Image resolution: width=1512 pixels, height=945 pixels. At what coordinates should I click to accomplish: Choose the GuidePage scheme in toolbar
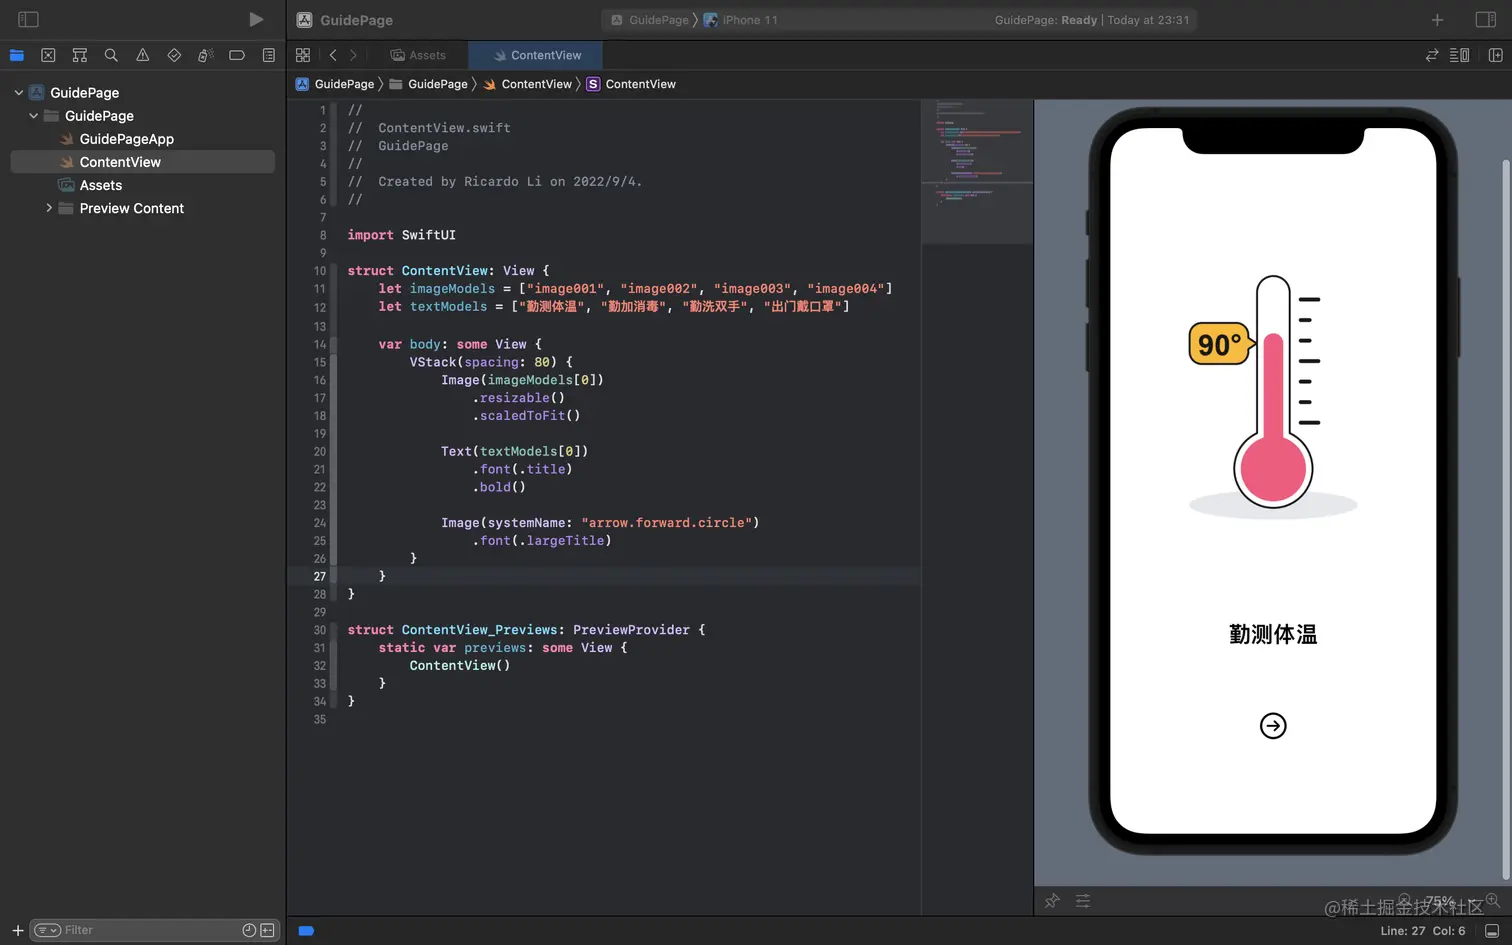[x=649, y=20]
